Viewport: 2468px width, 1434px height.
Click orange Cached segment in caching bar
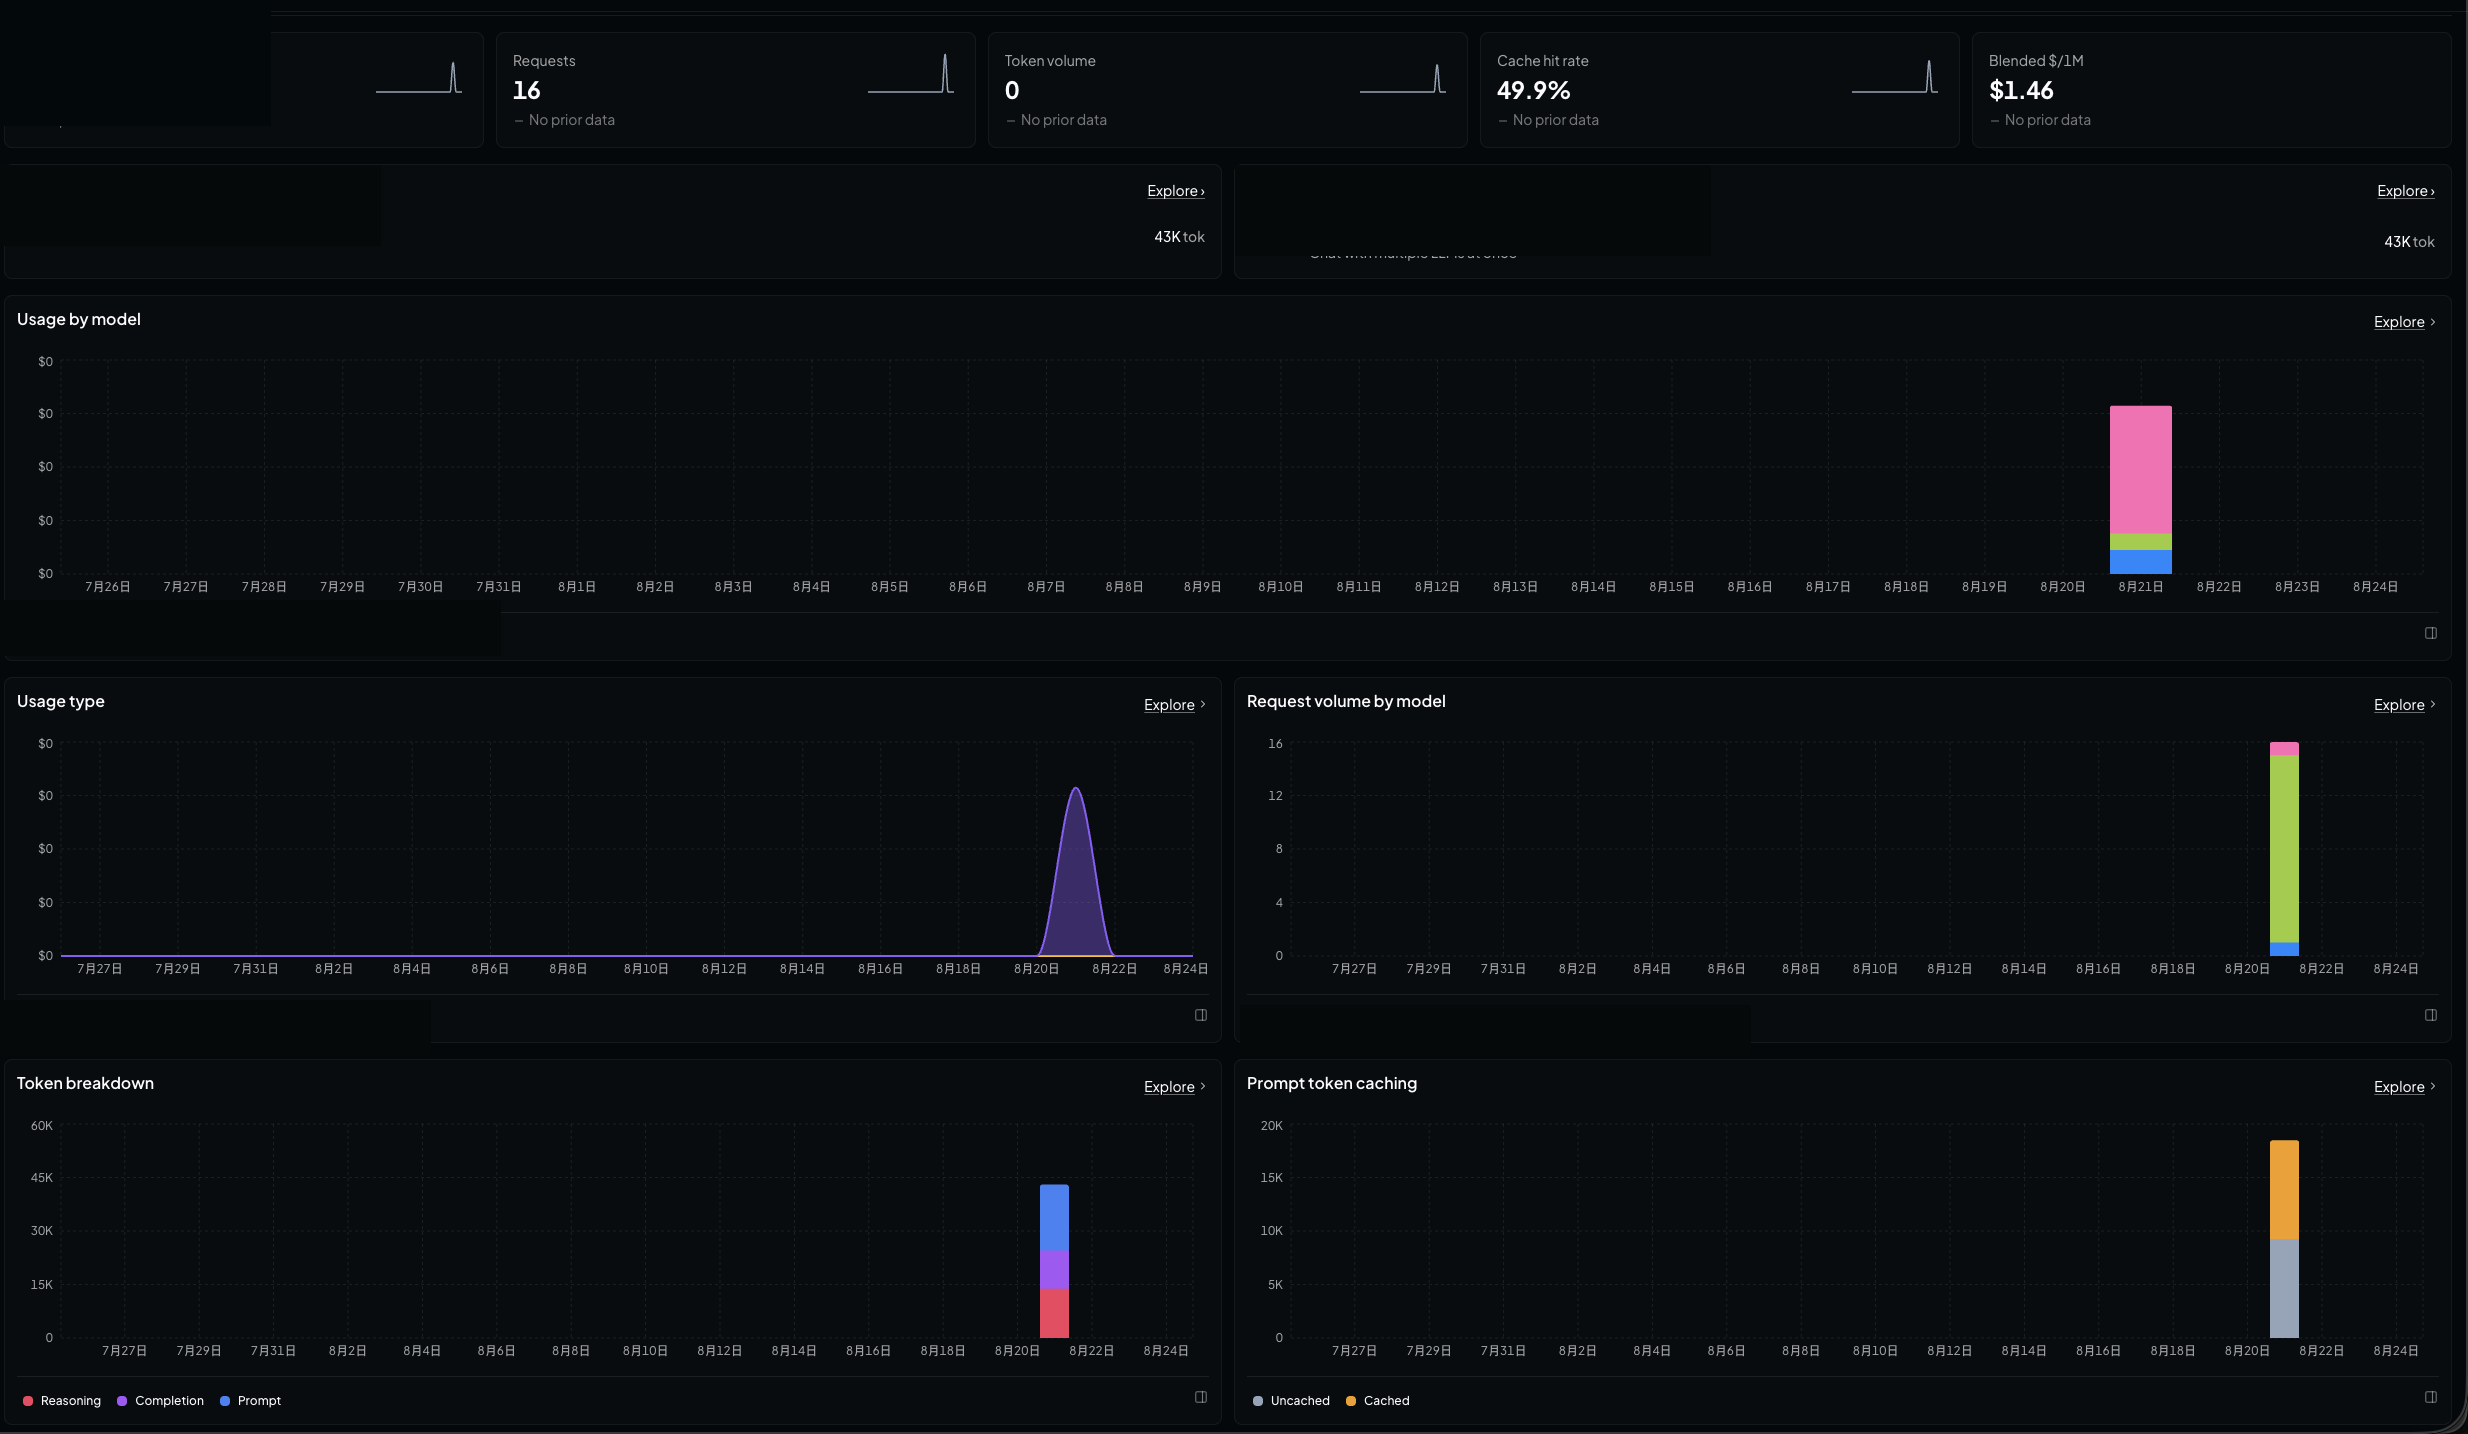(2284, 1190)
